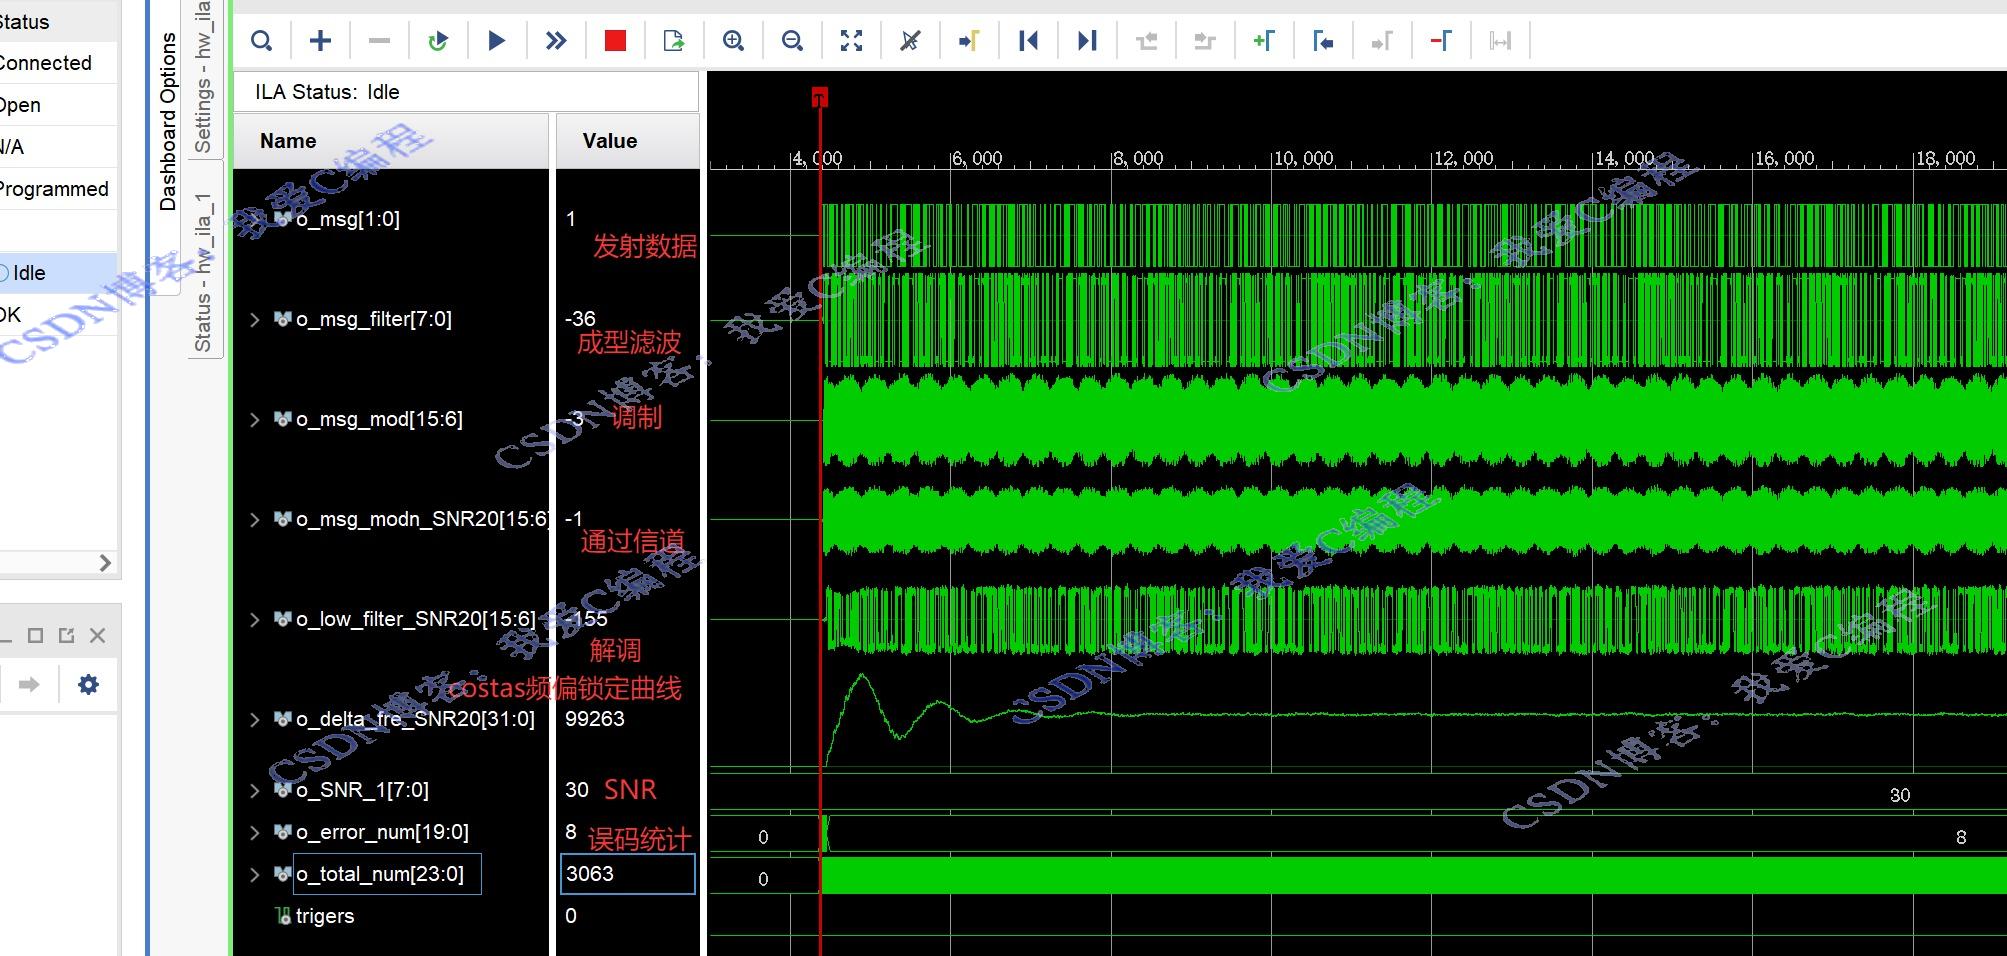
Task: Export ILA data icon
Action: 674,41
